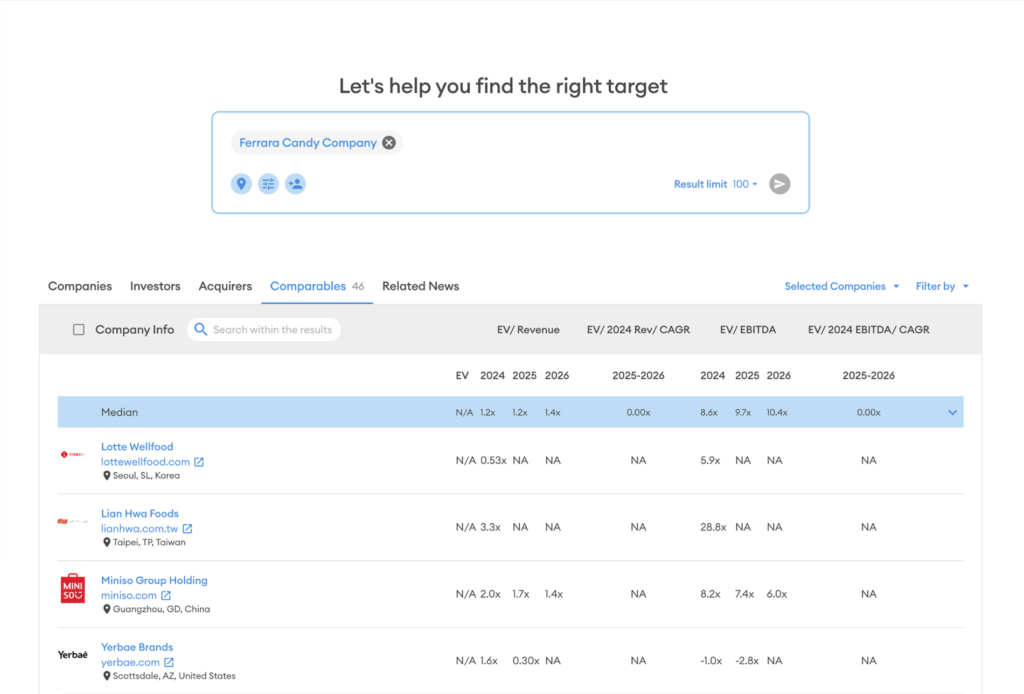Open the advanced filters sliders icon
This screenshot has width=1024, height=694.
pos(268,184)
